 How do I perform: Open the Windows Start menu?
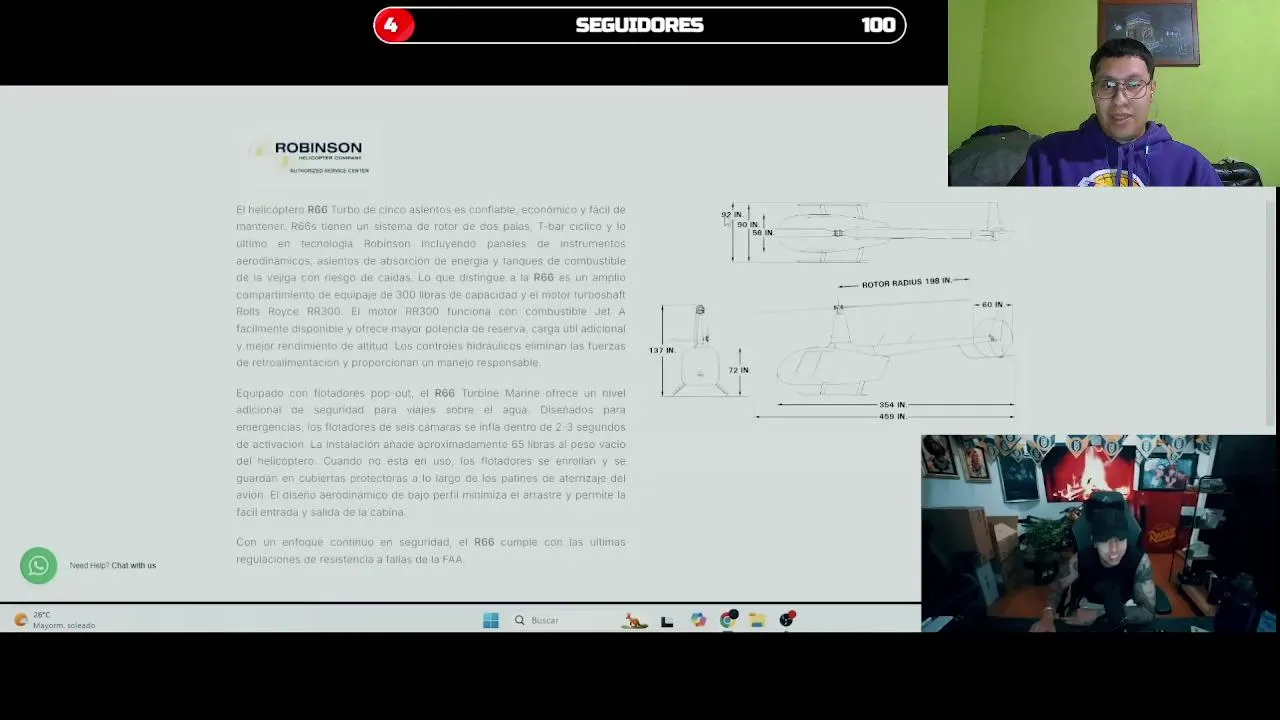click(x=491, y=621)
